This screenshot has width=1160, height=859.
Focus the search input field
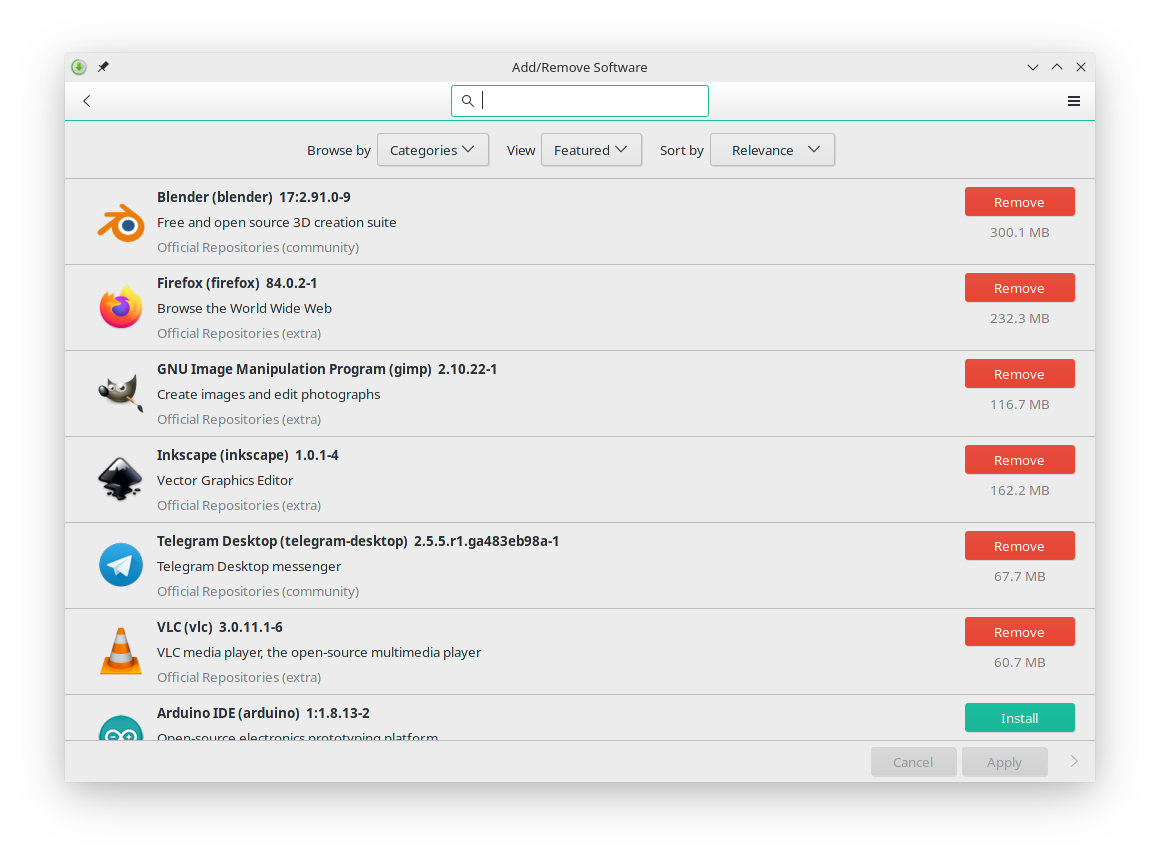tap(580, 101)
